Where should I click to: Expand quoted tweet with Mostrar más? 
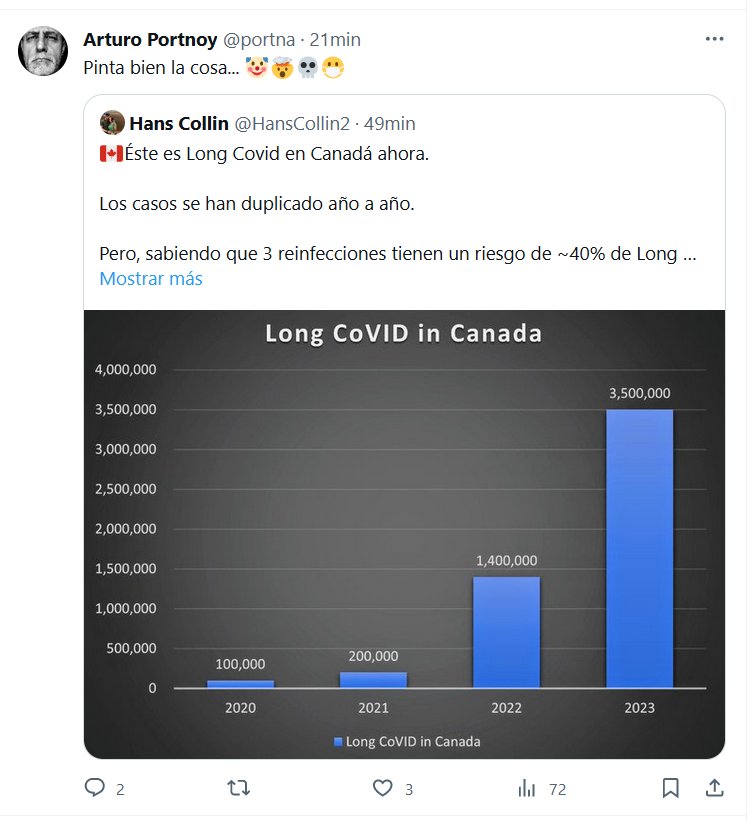pos(151,279)
